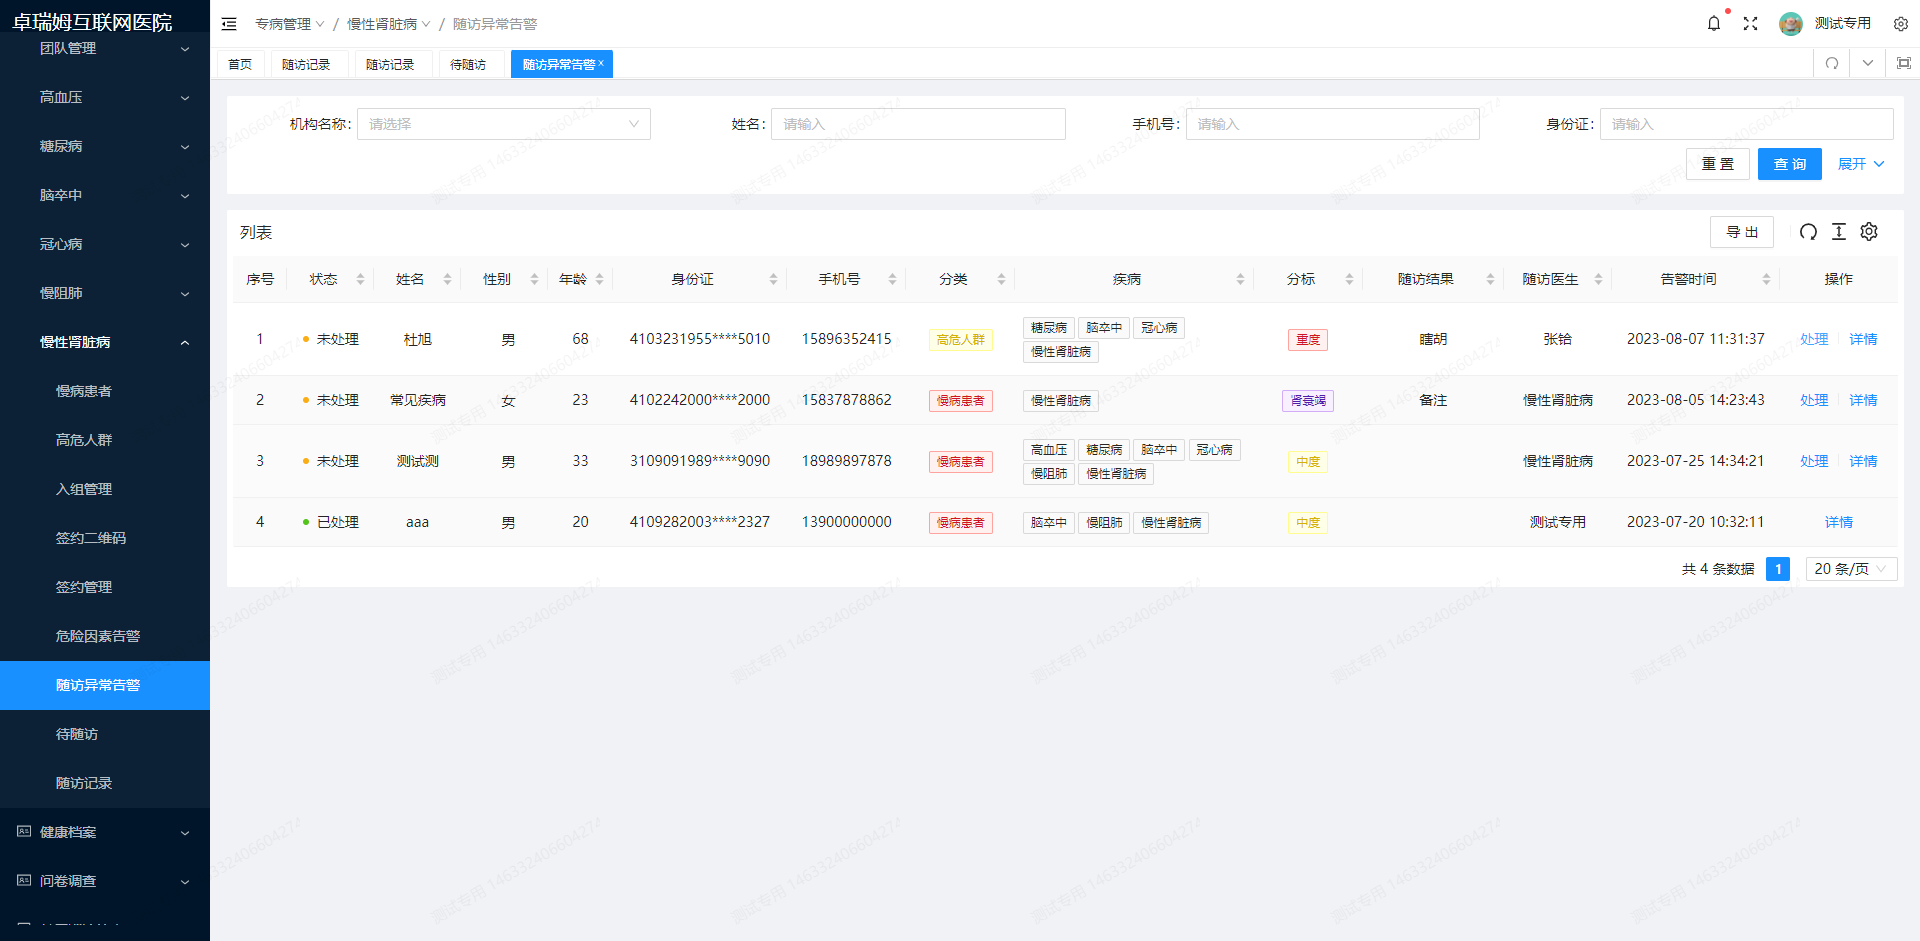Refresh the table list icon
The image size is (1920, 941).
1808,232
